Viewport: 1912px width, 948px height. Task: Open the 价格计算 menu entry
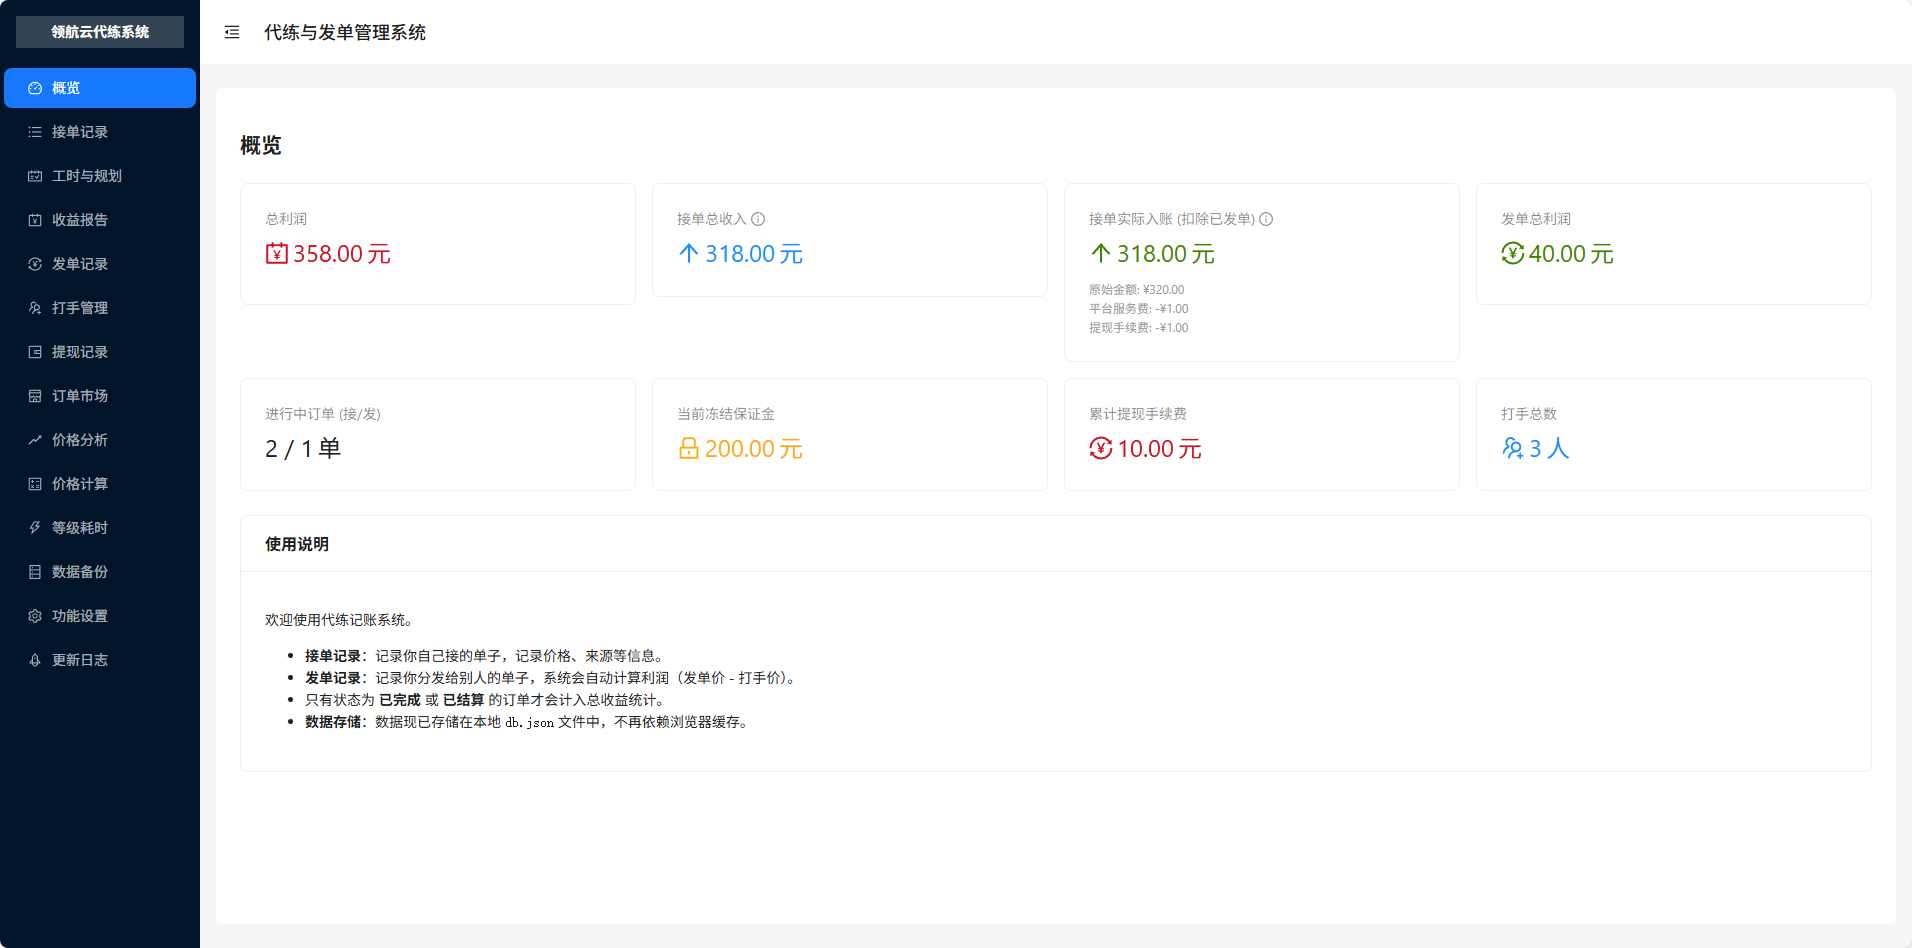(80, 484)
